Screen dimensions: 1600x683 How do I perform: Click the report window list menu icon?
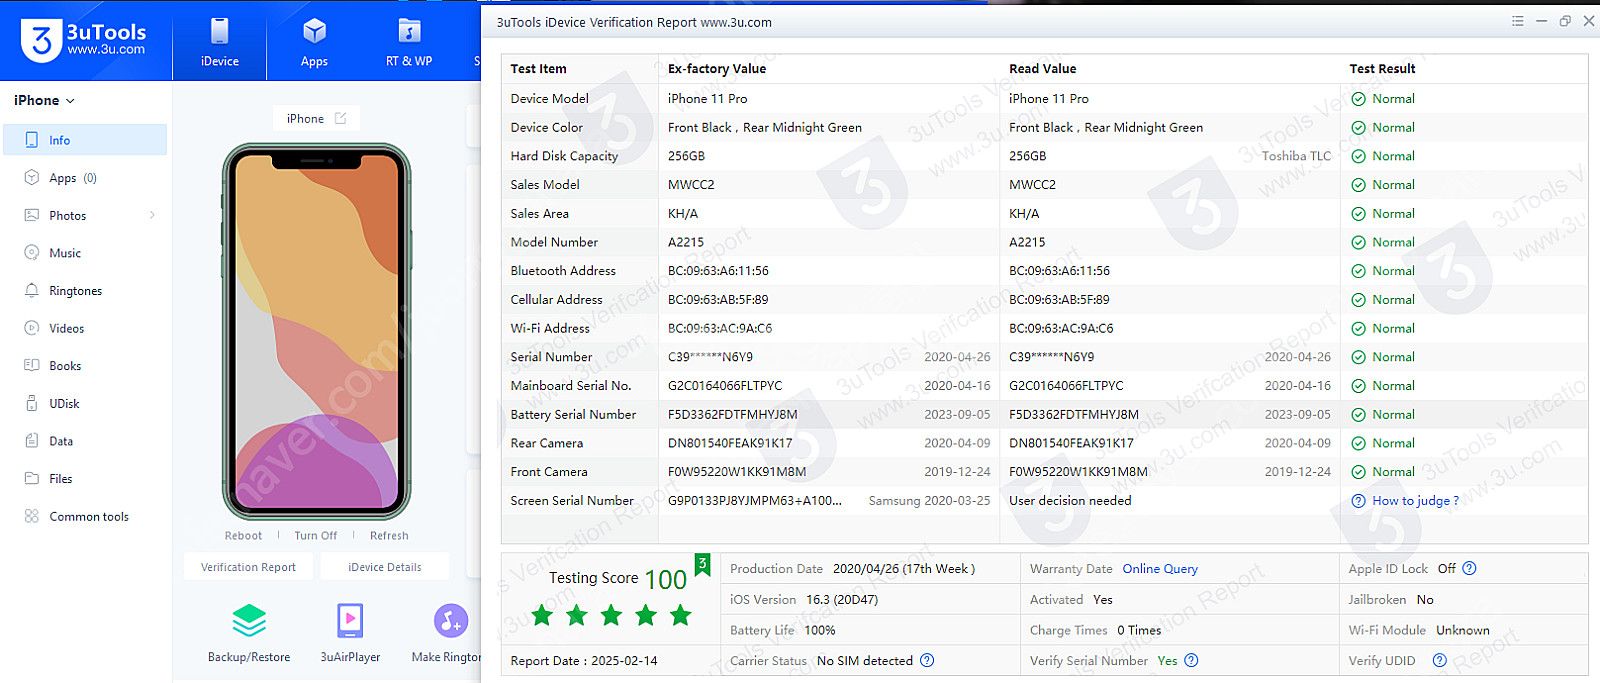(1517, 21)
